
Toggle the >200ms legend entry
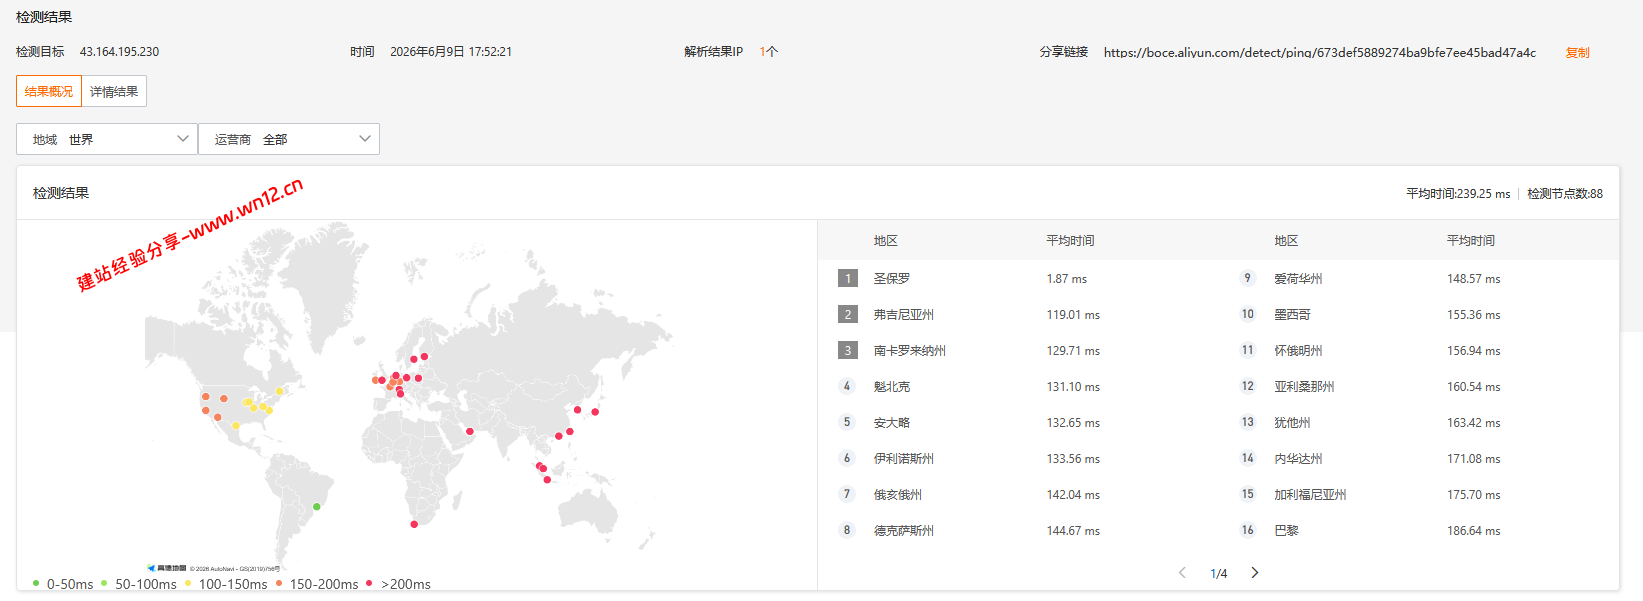click(398, 584)
